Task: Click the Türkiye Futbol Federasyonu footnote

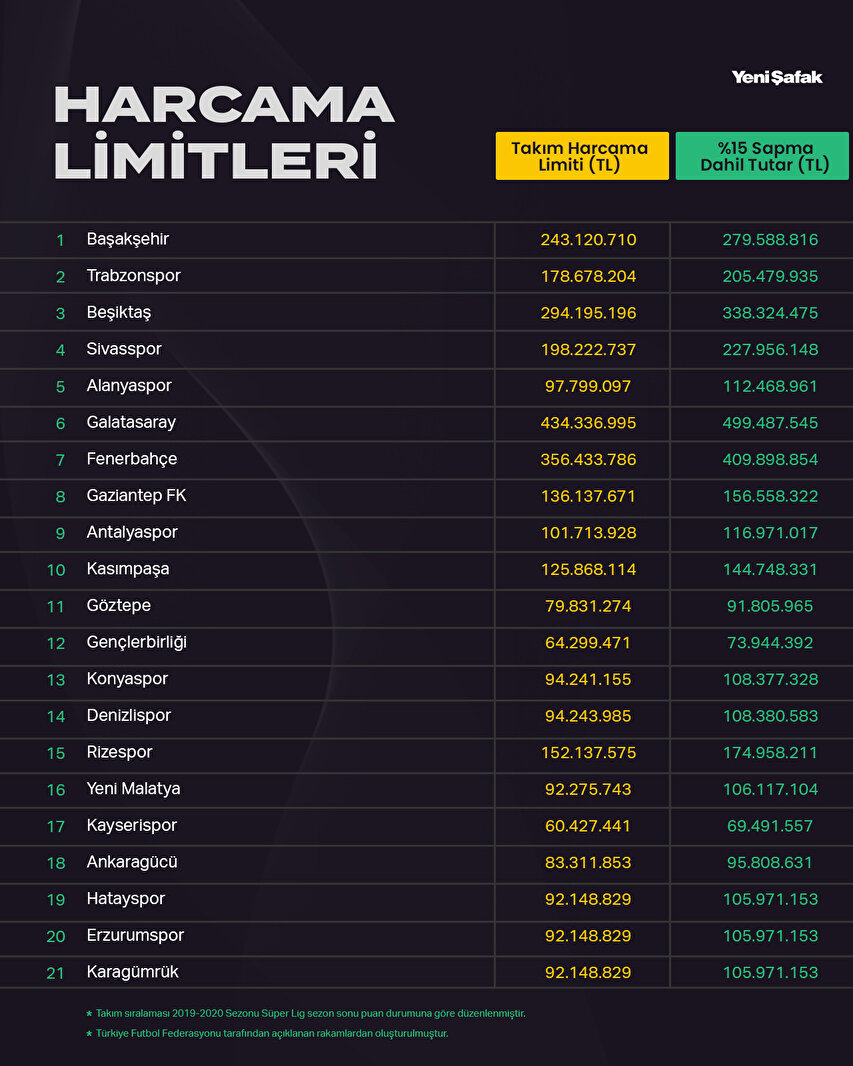Action: pyautogui.click(x=272, y=1034)
